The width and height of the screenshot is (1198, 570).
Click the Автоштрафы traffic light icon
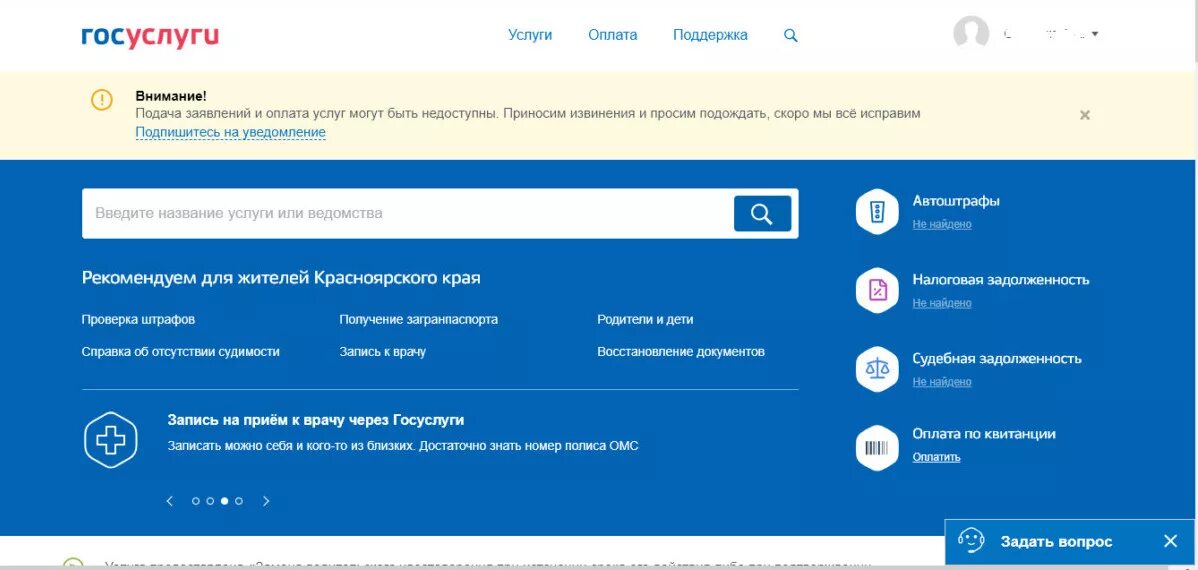tap(877, 211)
